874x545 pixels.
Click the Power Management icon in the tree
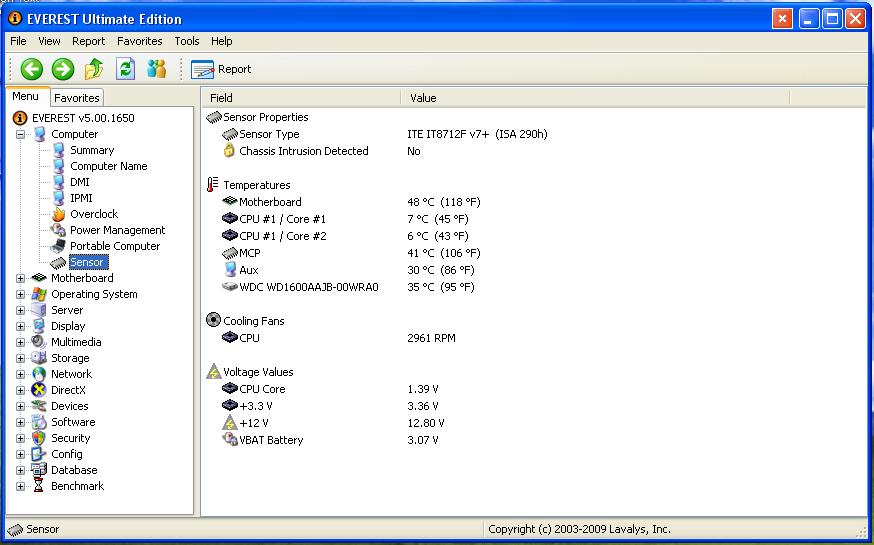pos(59,230)
